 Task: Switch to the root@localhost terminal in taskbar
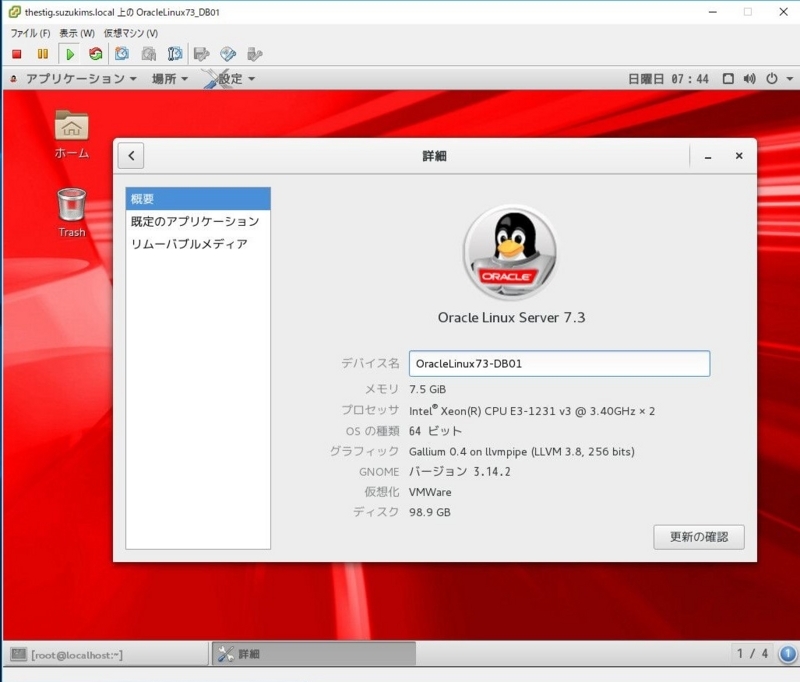click(107, 654)
